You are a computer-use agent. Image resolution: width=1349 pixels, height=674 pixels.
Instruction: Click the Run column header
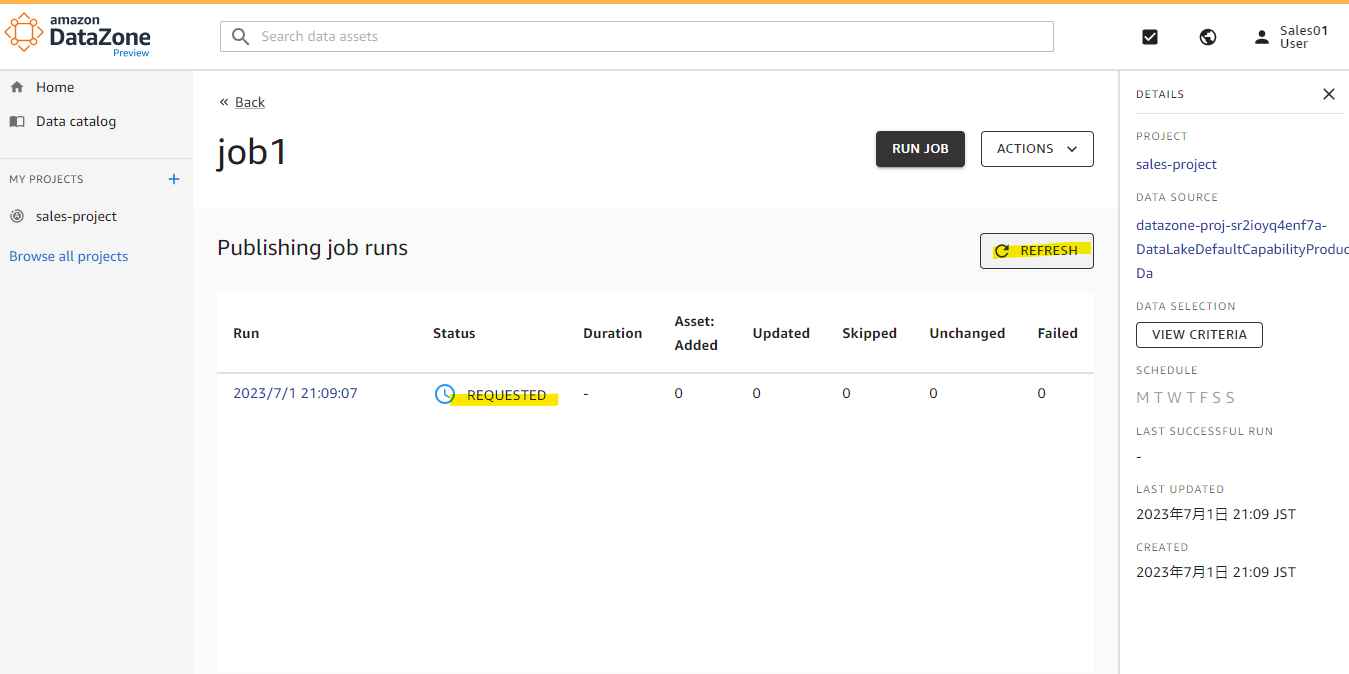(x=246, y=333)
